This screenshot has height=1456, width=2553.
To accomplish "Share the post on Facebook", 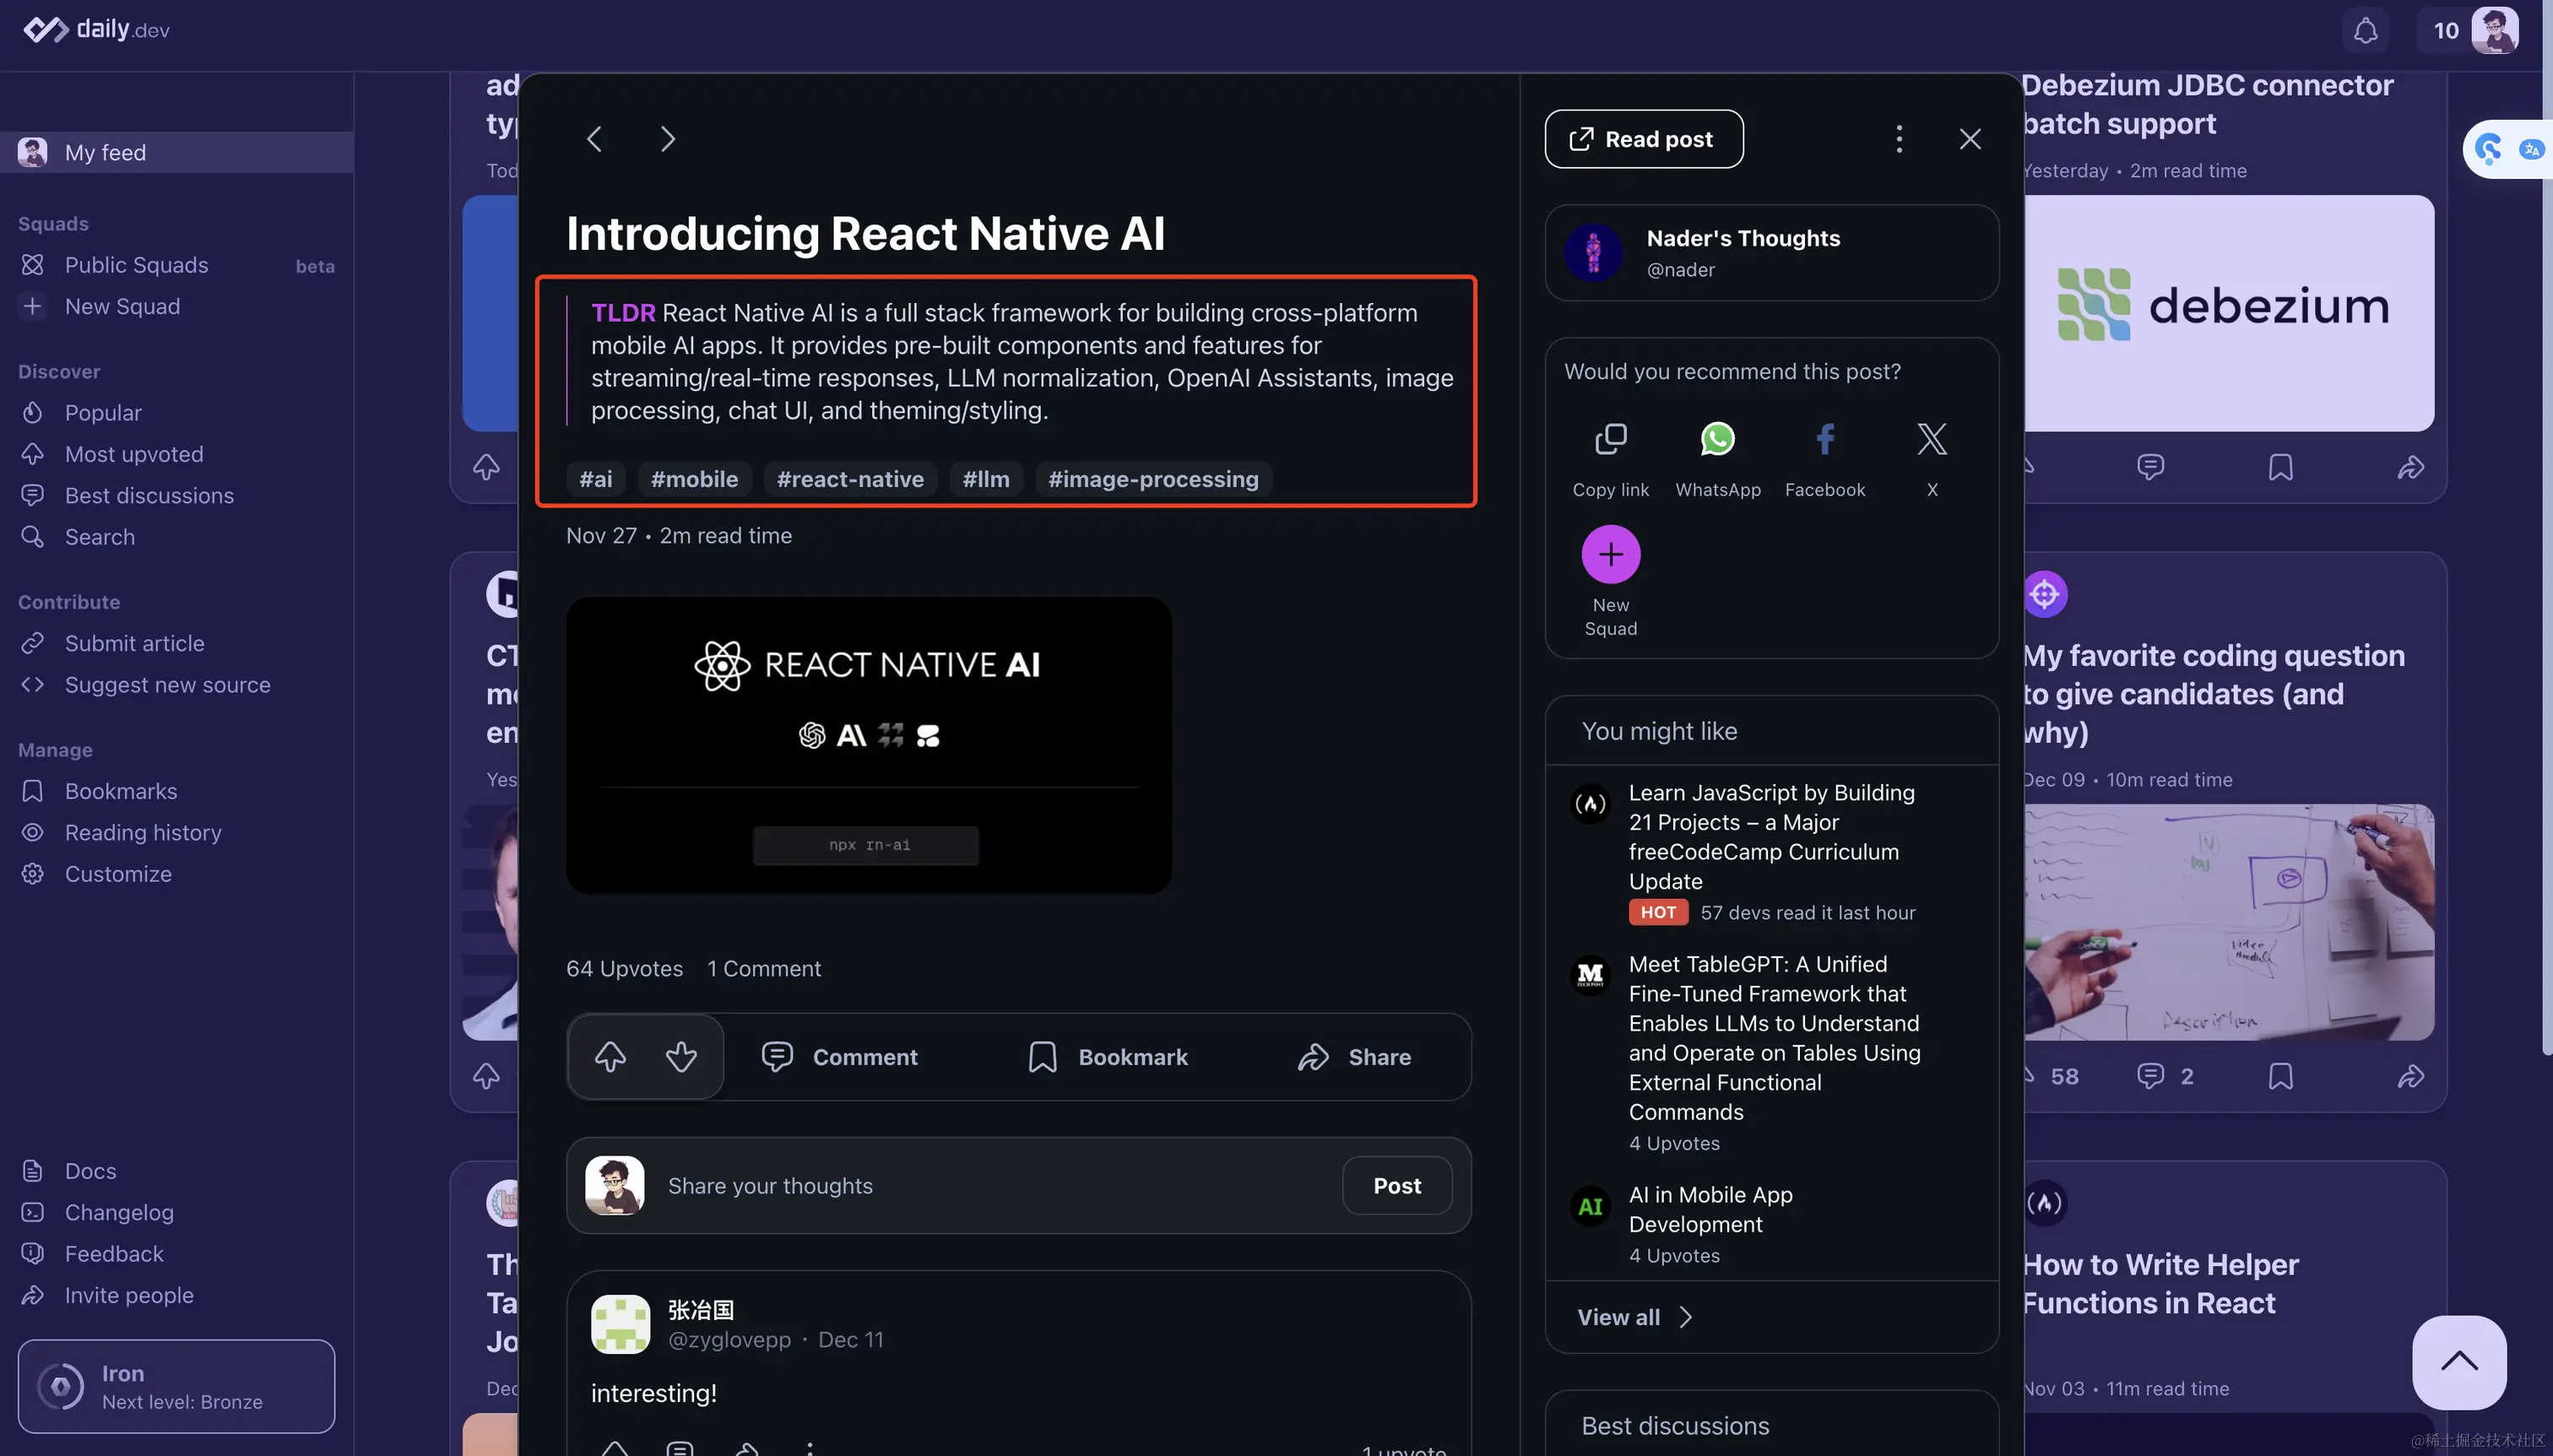I will [x=1824, y=439].
